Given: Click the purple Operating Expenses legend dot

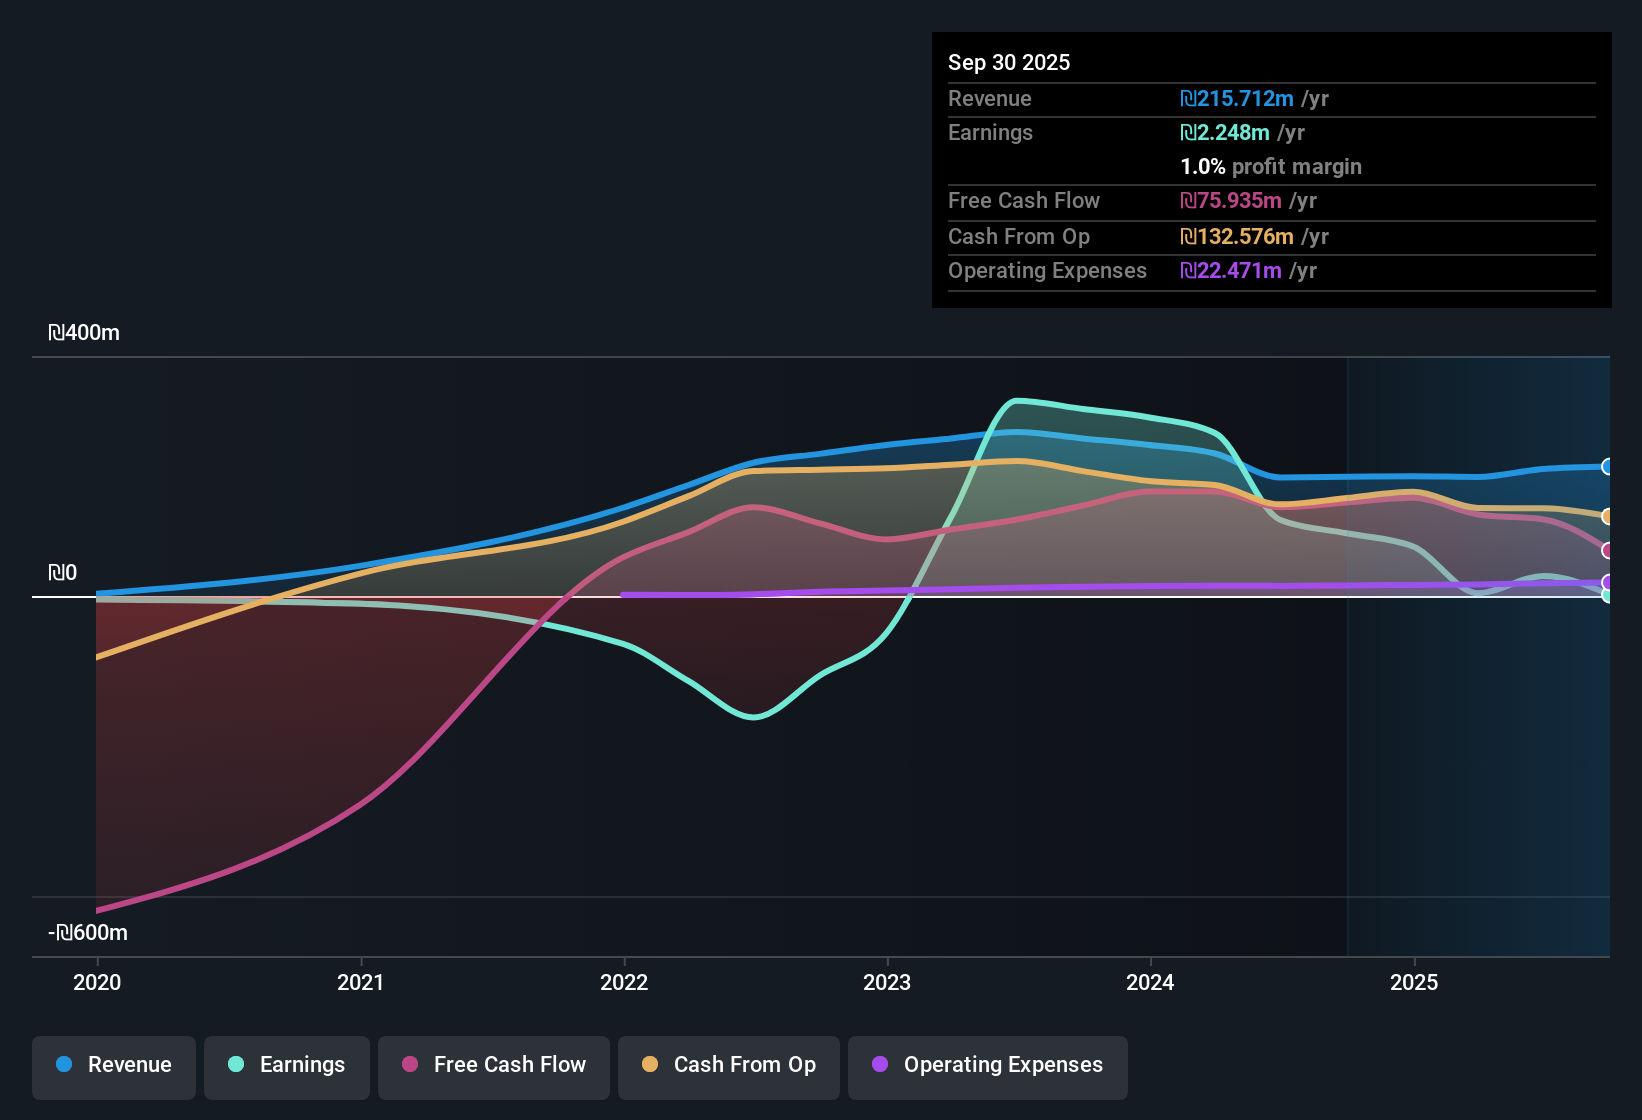Looking at the screenshot, I should pyautogui.click(x=881, y=1065).
